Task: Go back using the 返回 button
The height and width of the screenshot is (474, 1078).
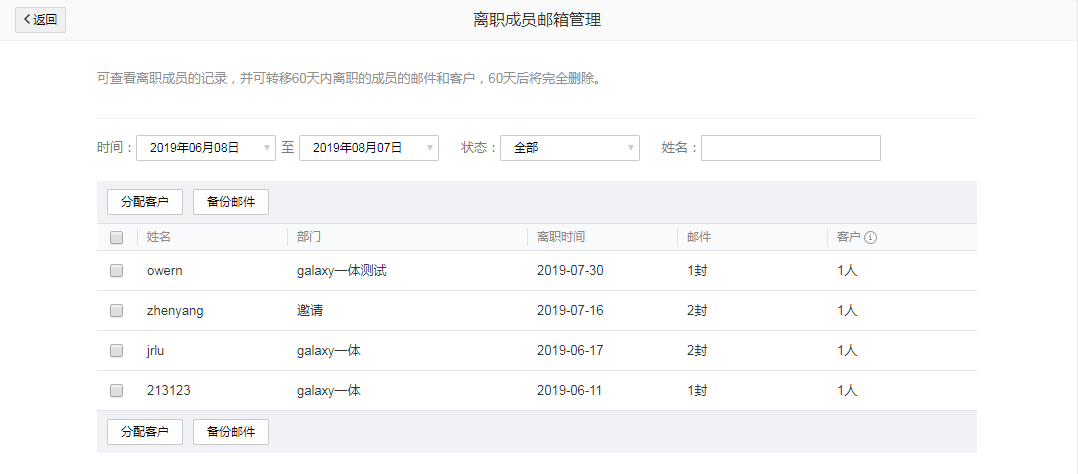Action: pos(40,19)
